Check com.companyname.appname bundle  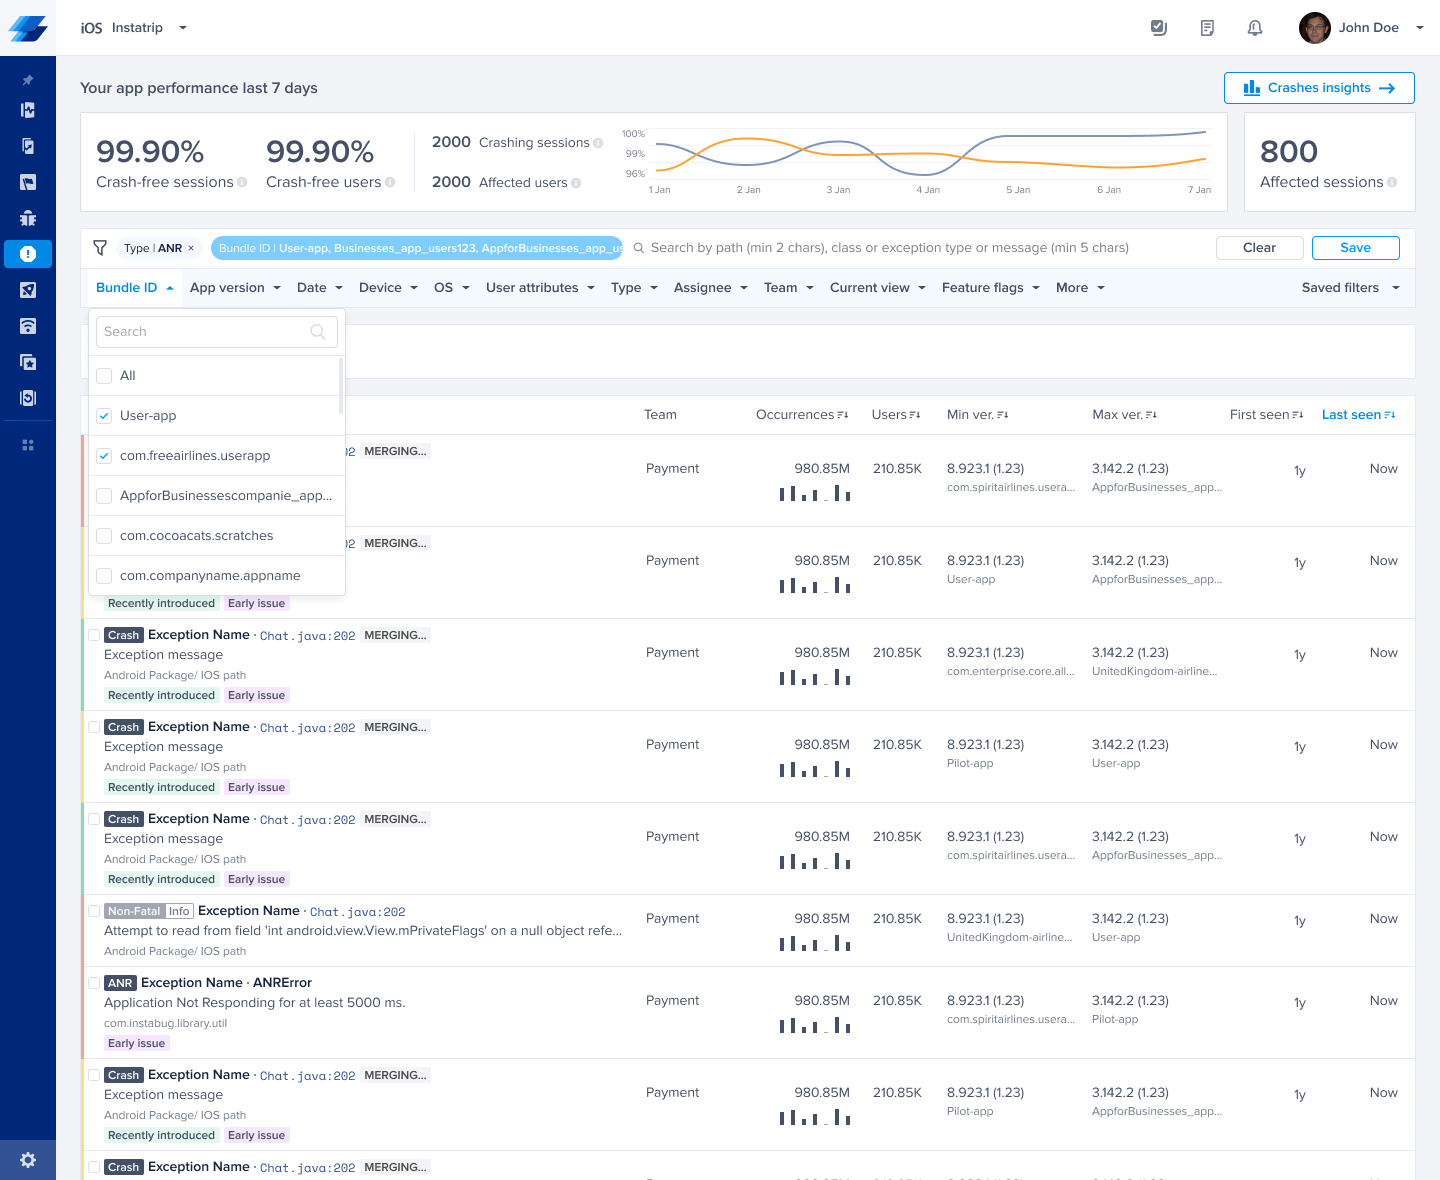point(104,576)
